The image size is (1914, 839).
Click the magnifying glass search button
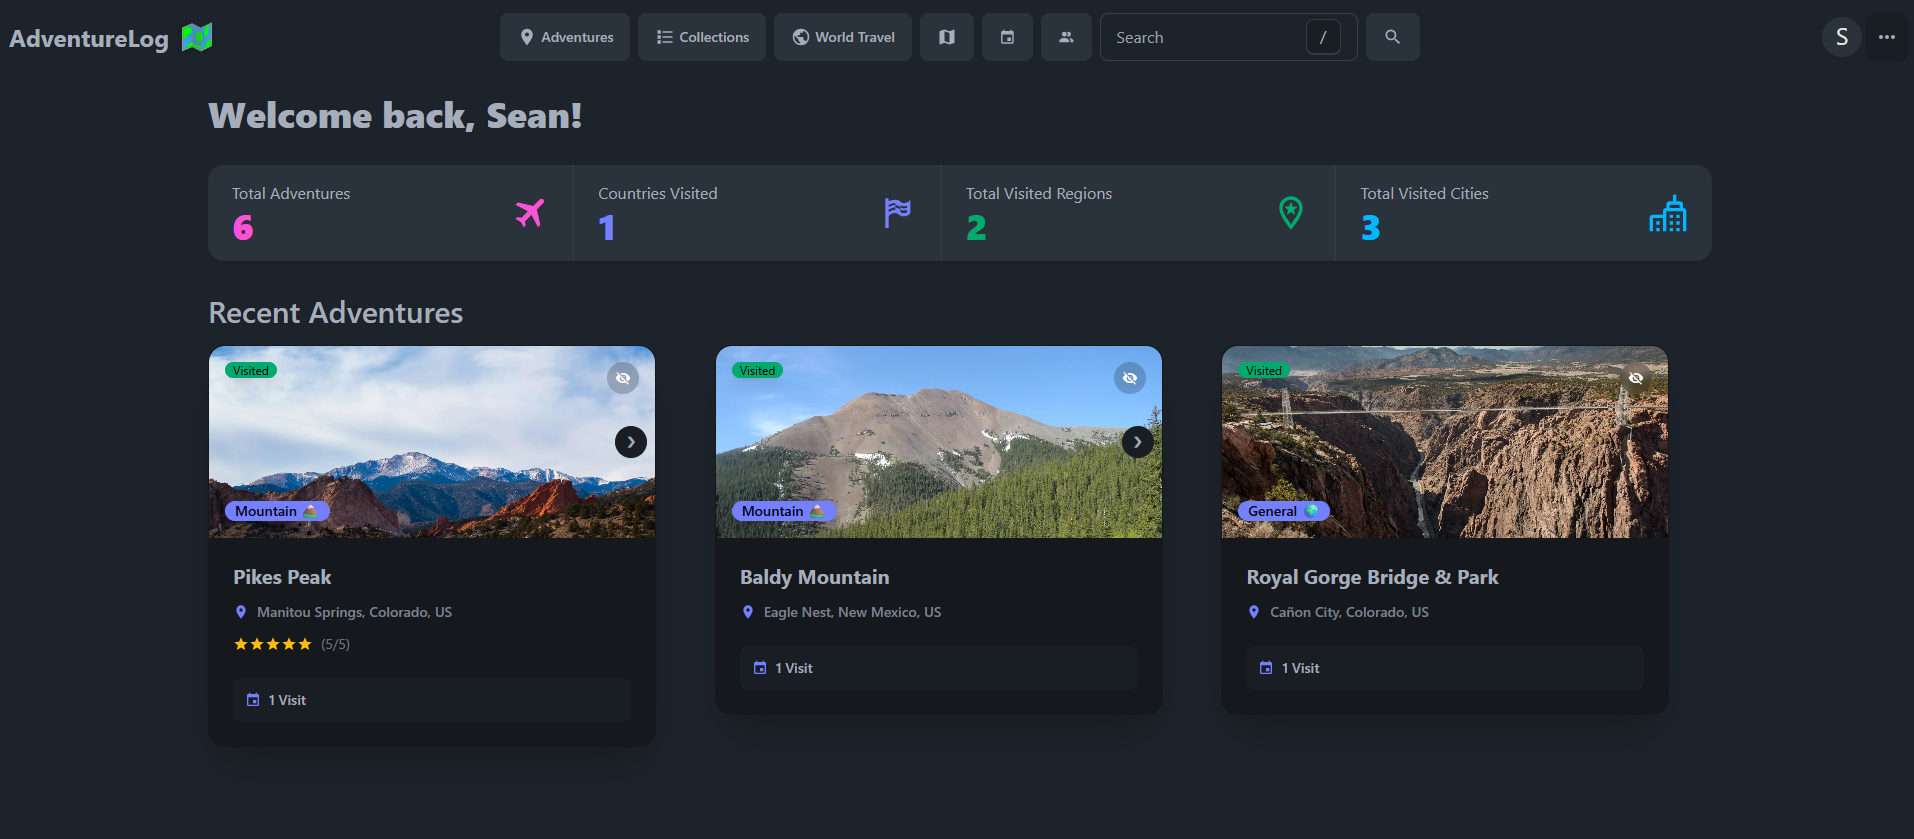point(1392,37)
